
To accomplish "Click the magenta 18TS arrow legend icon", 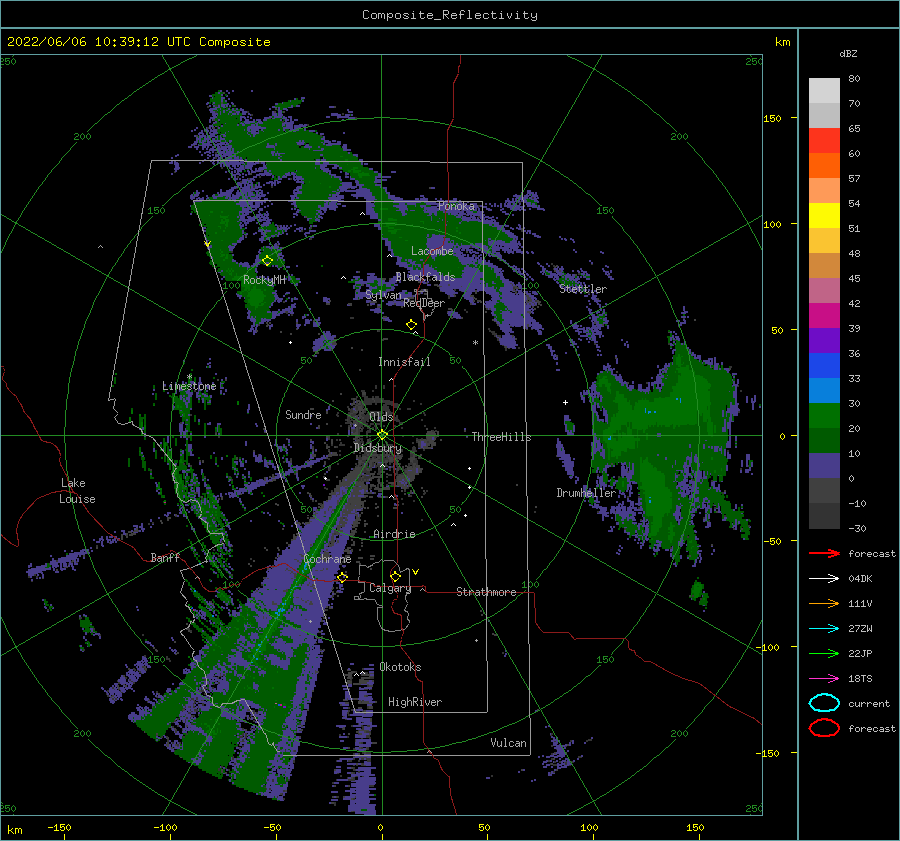I will [x=824, y=679].
